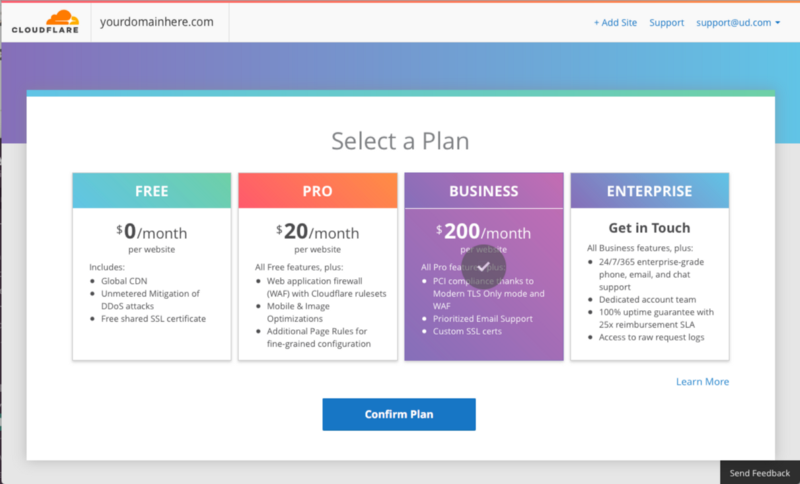Open the support@ud.com account dropdown arrow

(778, 22)
